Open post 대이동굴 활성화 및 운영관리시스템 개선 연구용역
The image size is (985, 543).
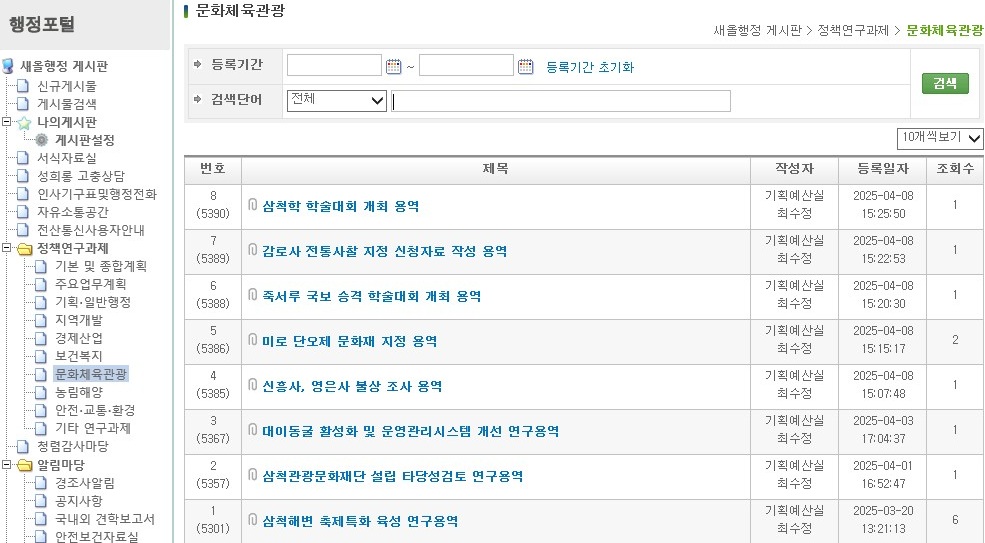click(x=410, y=431)
